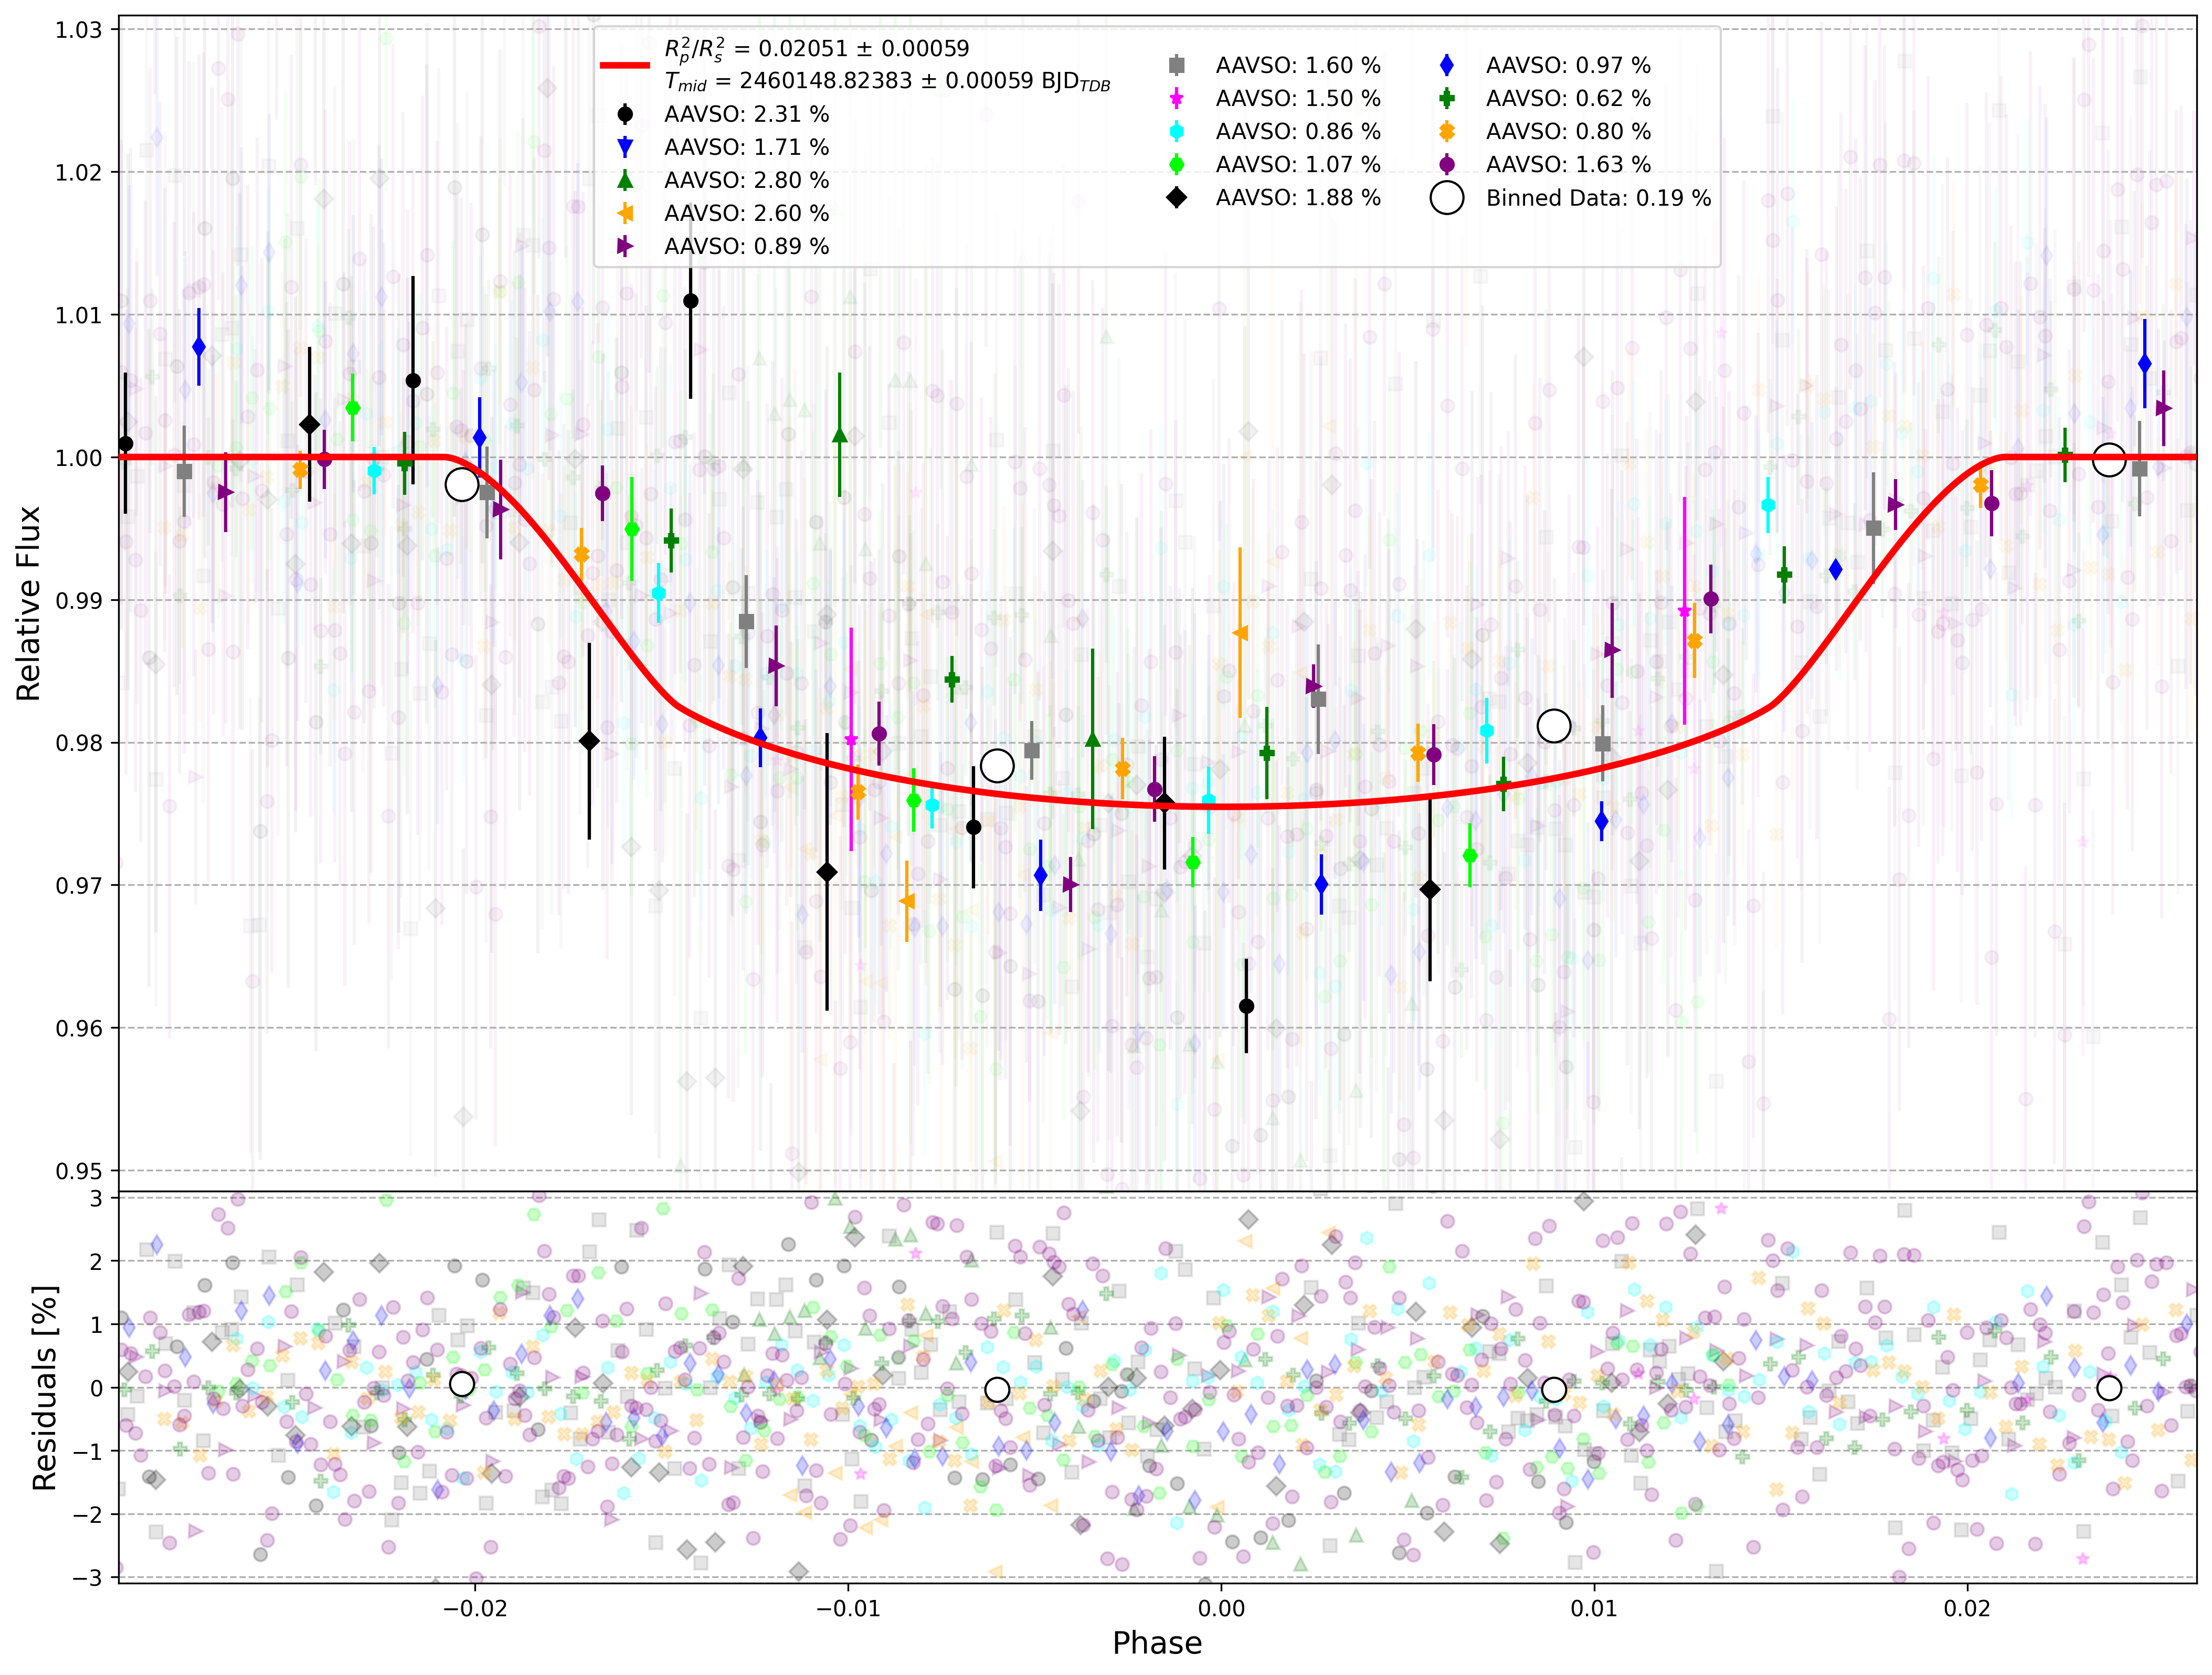Select the purple marker for AAVSO 1.63 %
The height and width of the screenshot is (1675, 2212).
pyautogui.click(x=1447, y=164)
